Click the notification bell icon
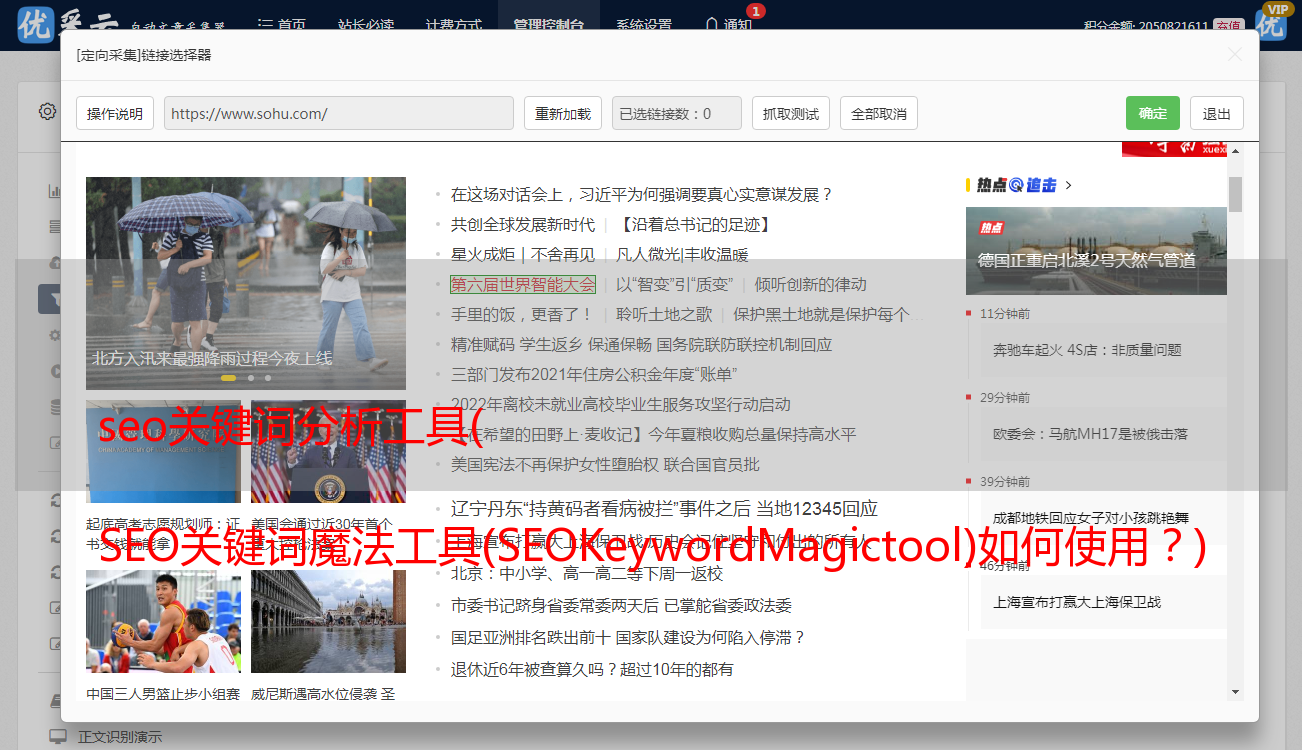The height and width of the screenshot is (750, 1302). (711, 24)
